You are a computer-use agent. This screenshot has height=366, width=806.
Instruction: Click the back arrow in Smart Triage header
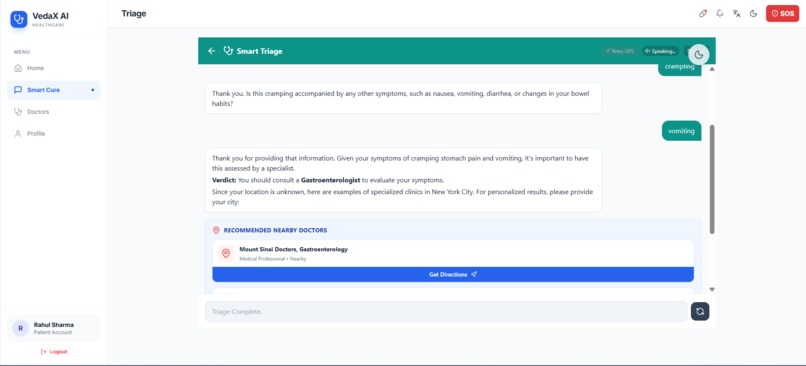point(211,51)
